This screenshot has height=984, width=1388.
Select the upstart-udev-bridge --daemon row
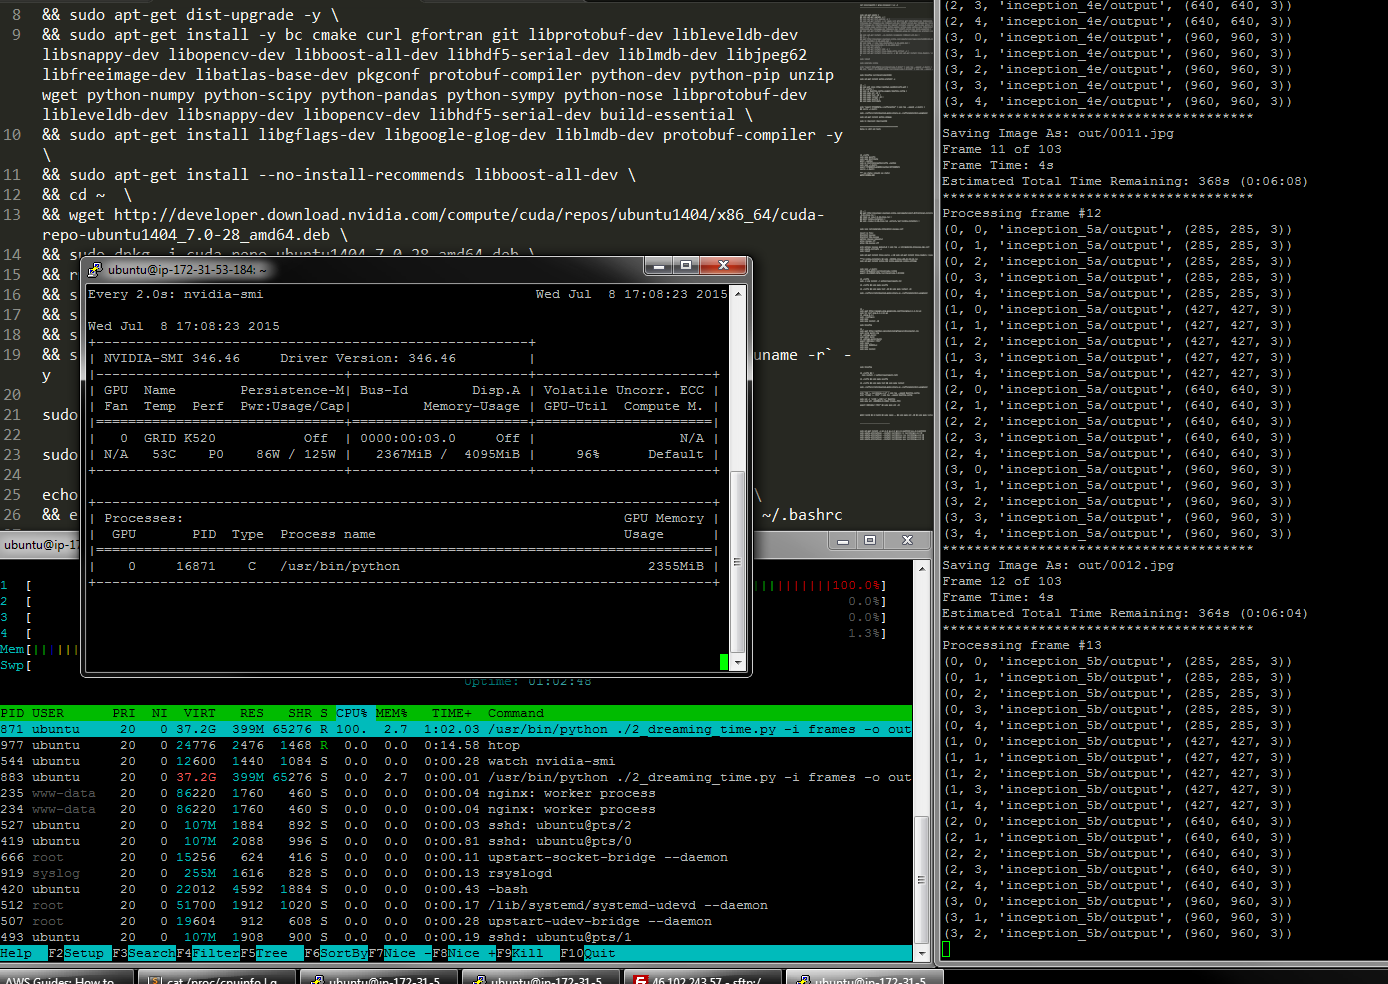click(456, 921)
